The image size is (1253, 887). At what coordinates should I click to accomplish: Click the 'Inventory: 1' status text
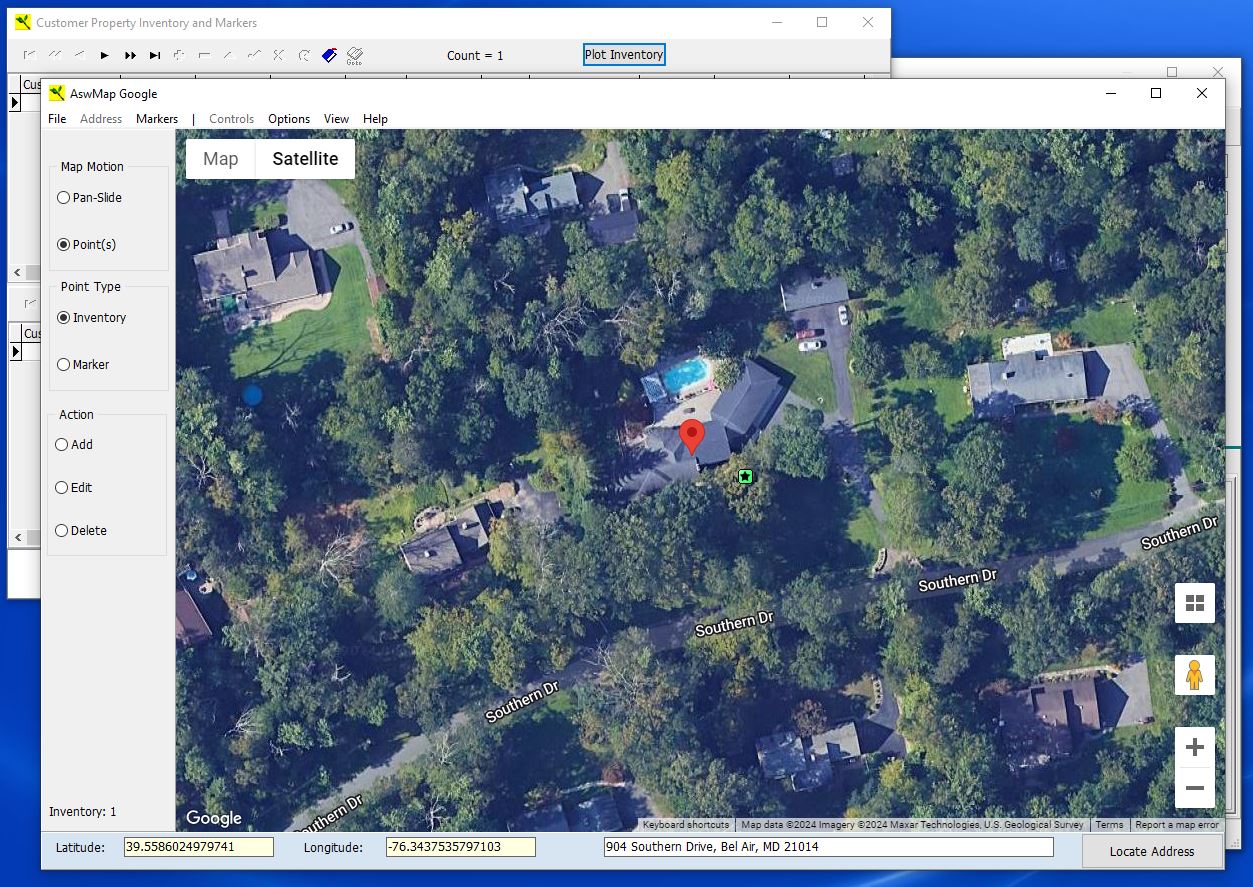[83, 812]
